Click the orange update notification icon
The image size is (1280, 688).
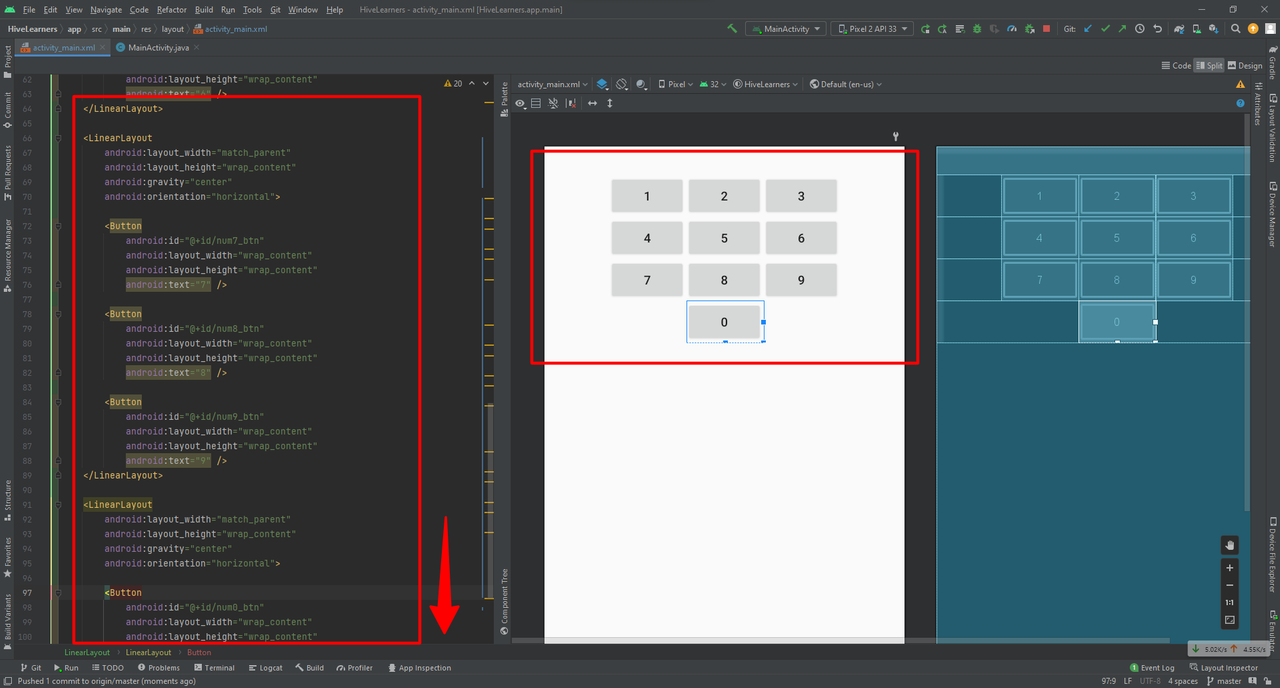(1253, 29)
